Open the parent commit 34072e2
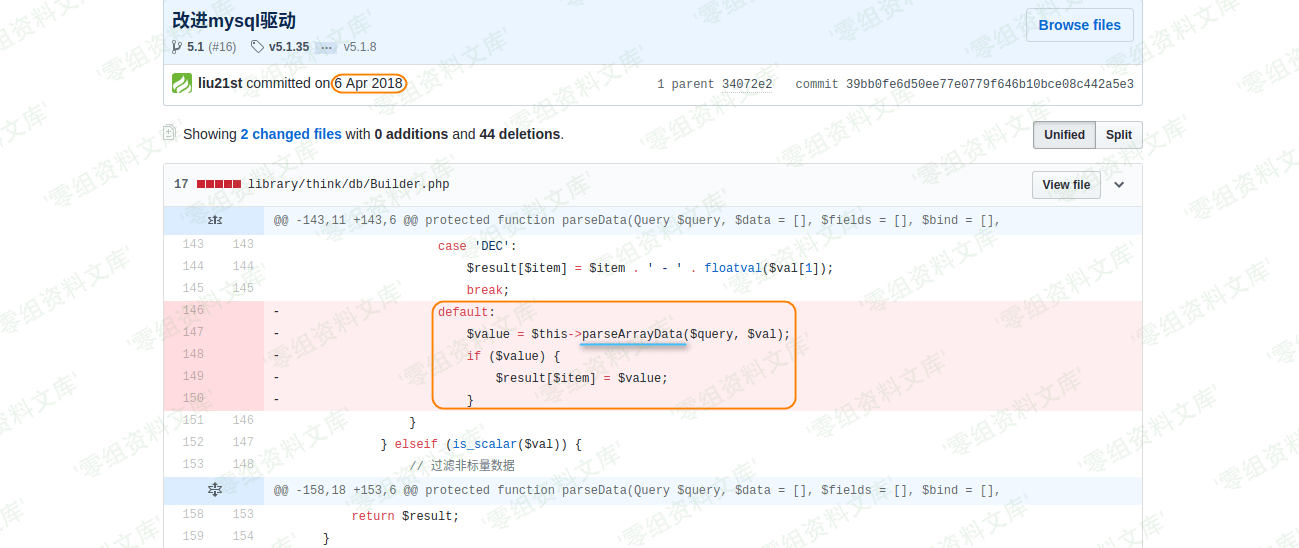The image size is (1299, 548). pos(746,85)
